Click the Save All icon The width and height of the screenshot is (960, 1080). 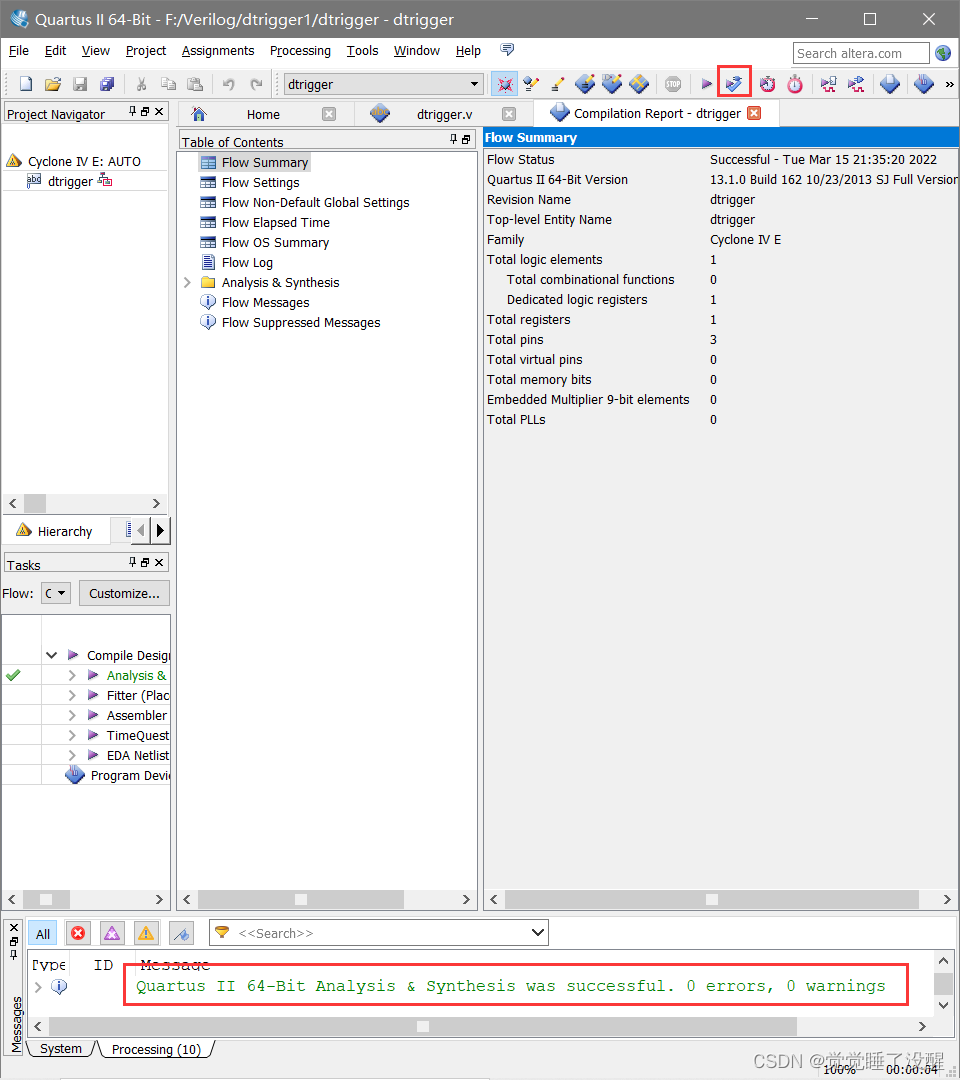[107, 84]
